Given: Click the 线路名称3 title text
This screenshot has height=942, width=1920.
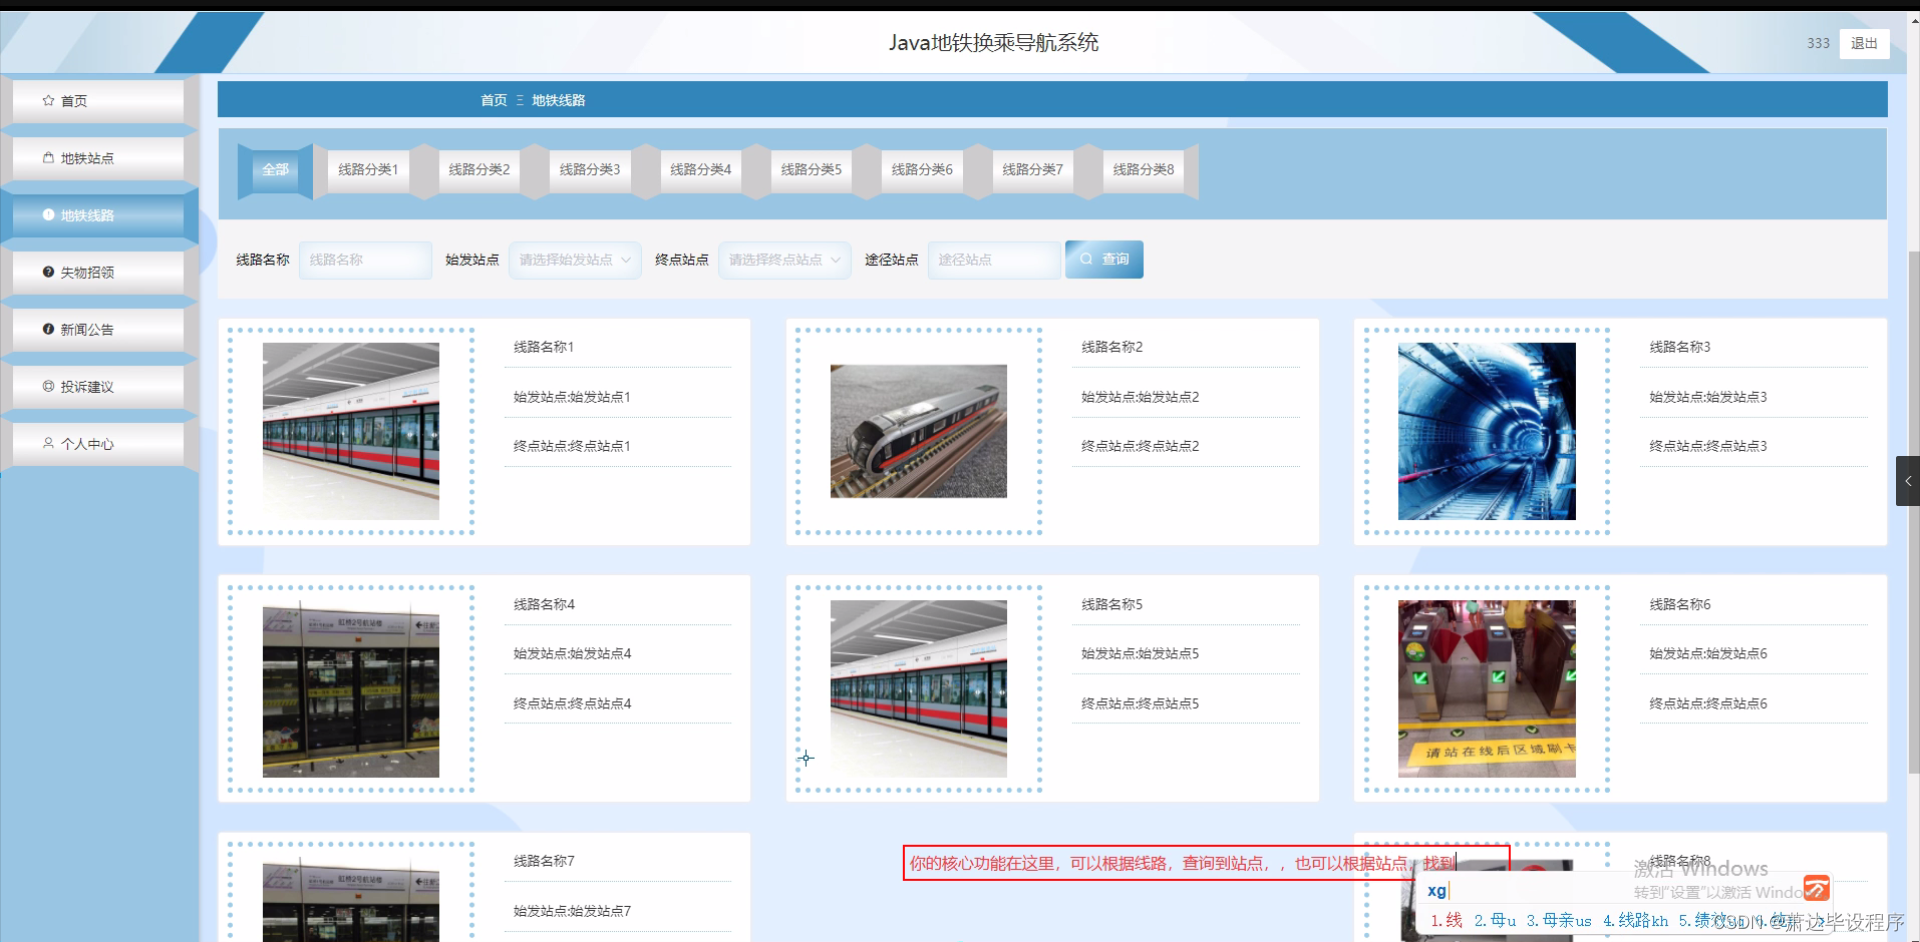Looking at the screenshot, I should [1680, 347].
